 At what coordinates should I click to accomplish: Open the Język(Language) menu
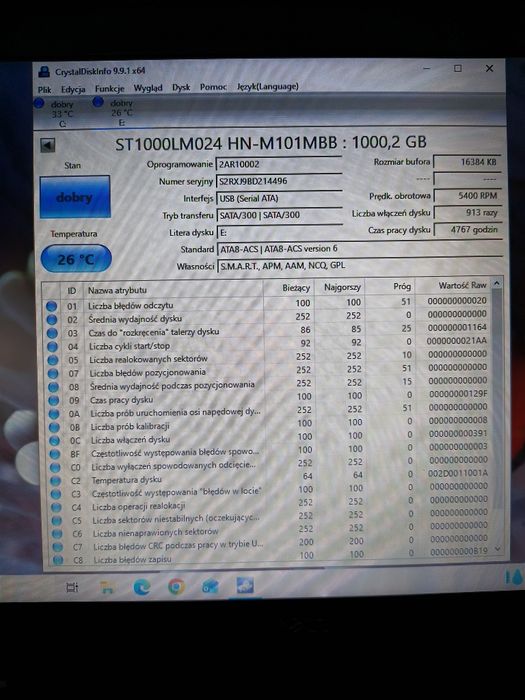(268, 86)
